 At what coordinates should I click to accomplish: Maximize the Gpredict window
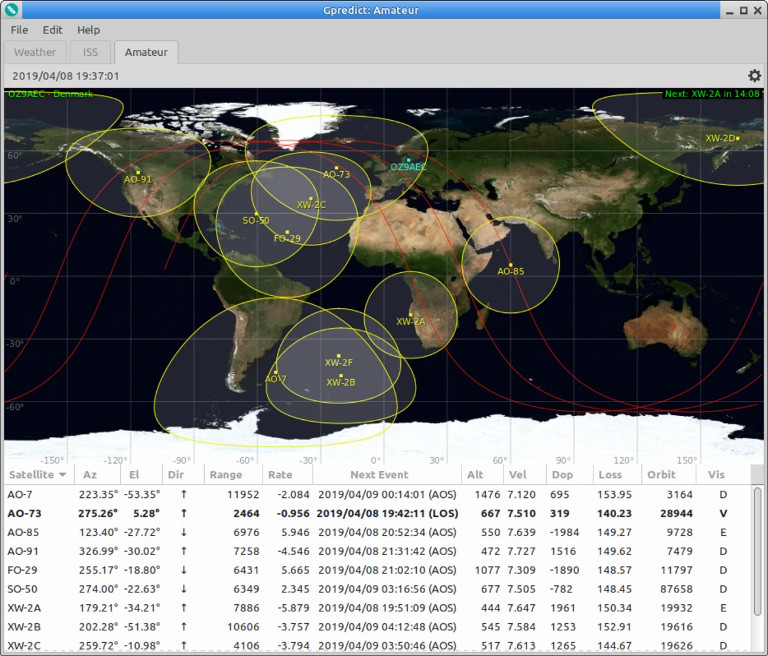744,10
